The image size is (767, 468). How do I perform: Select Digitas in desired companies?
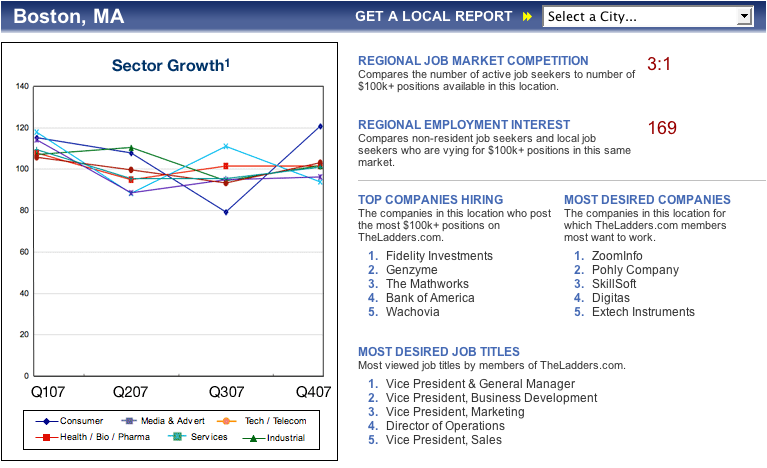[x=610, y=298]
